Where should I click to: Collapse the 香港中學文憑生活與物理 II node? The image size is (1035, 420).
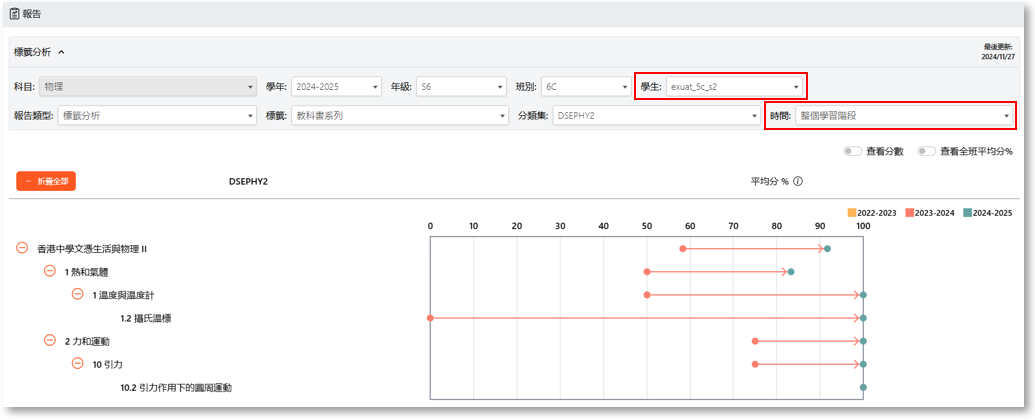(x=22, y=248)
